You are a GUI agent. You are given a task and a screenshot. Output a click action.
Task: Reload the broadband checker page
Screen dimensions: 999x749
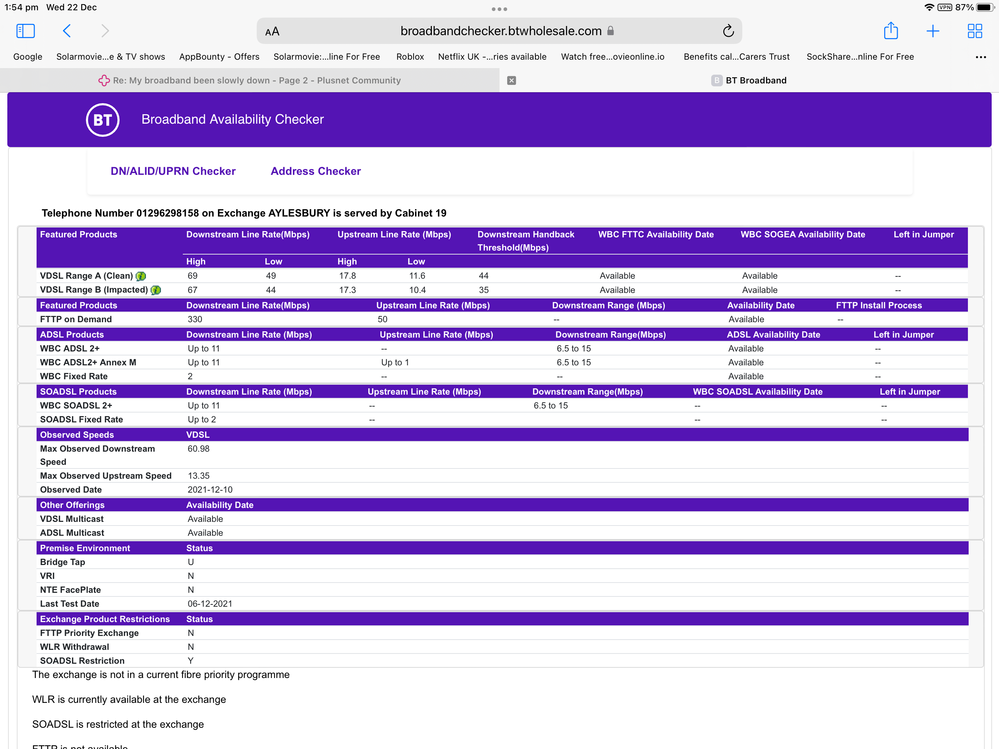(x=728, y=31)
